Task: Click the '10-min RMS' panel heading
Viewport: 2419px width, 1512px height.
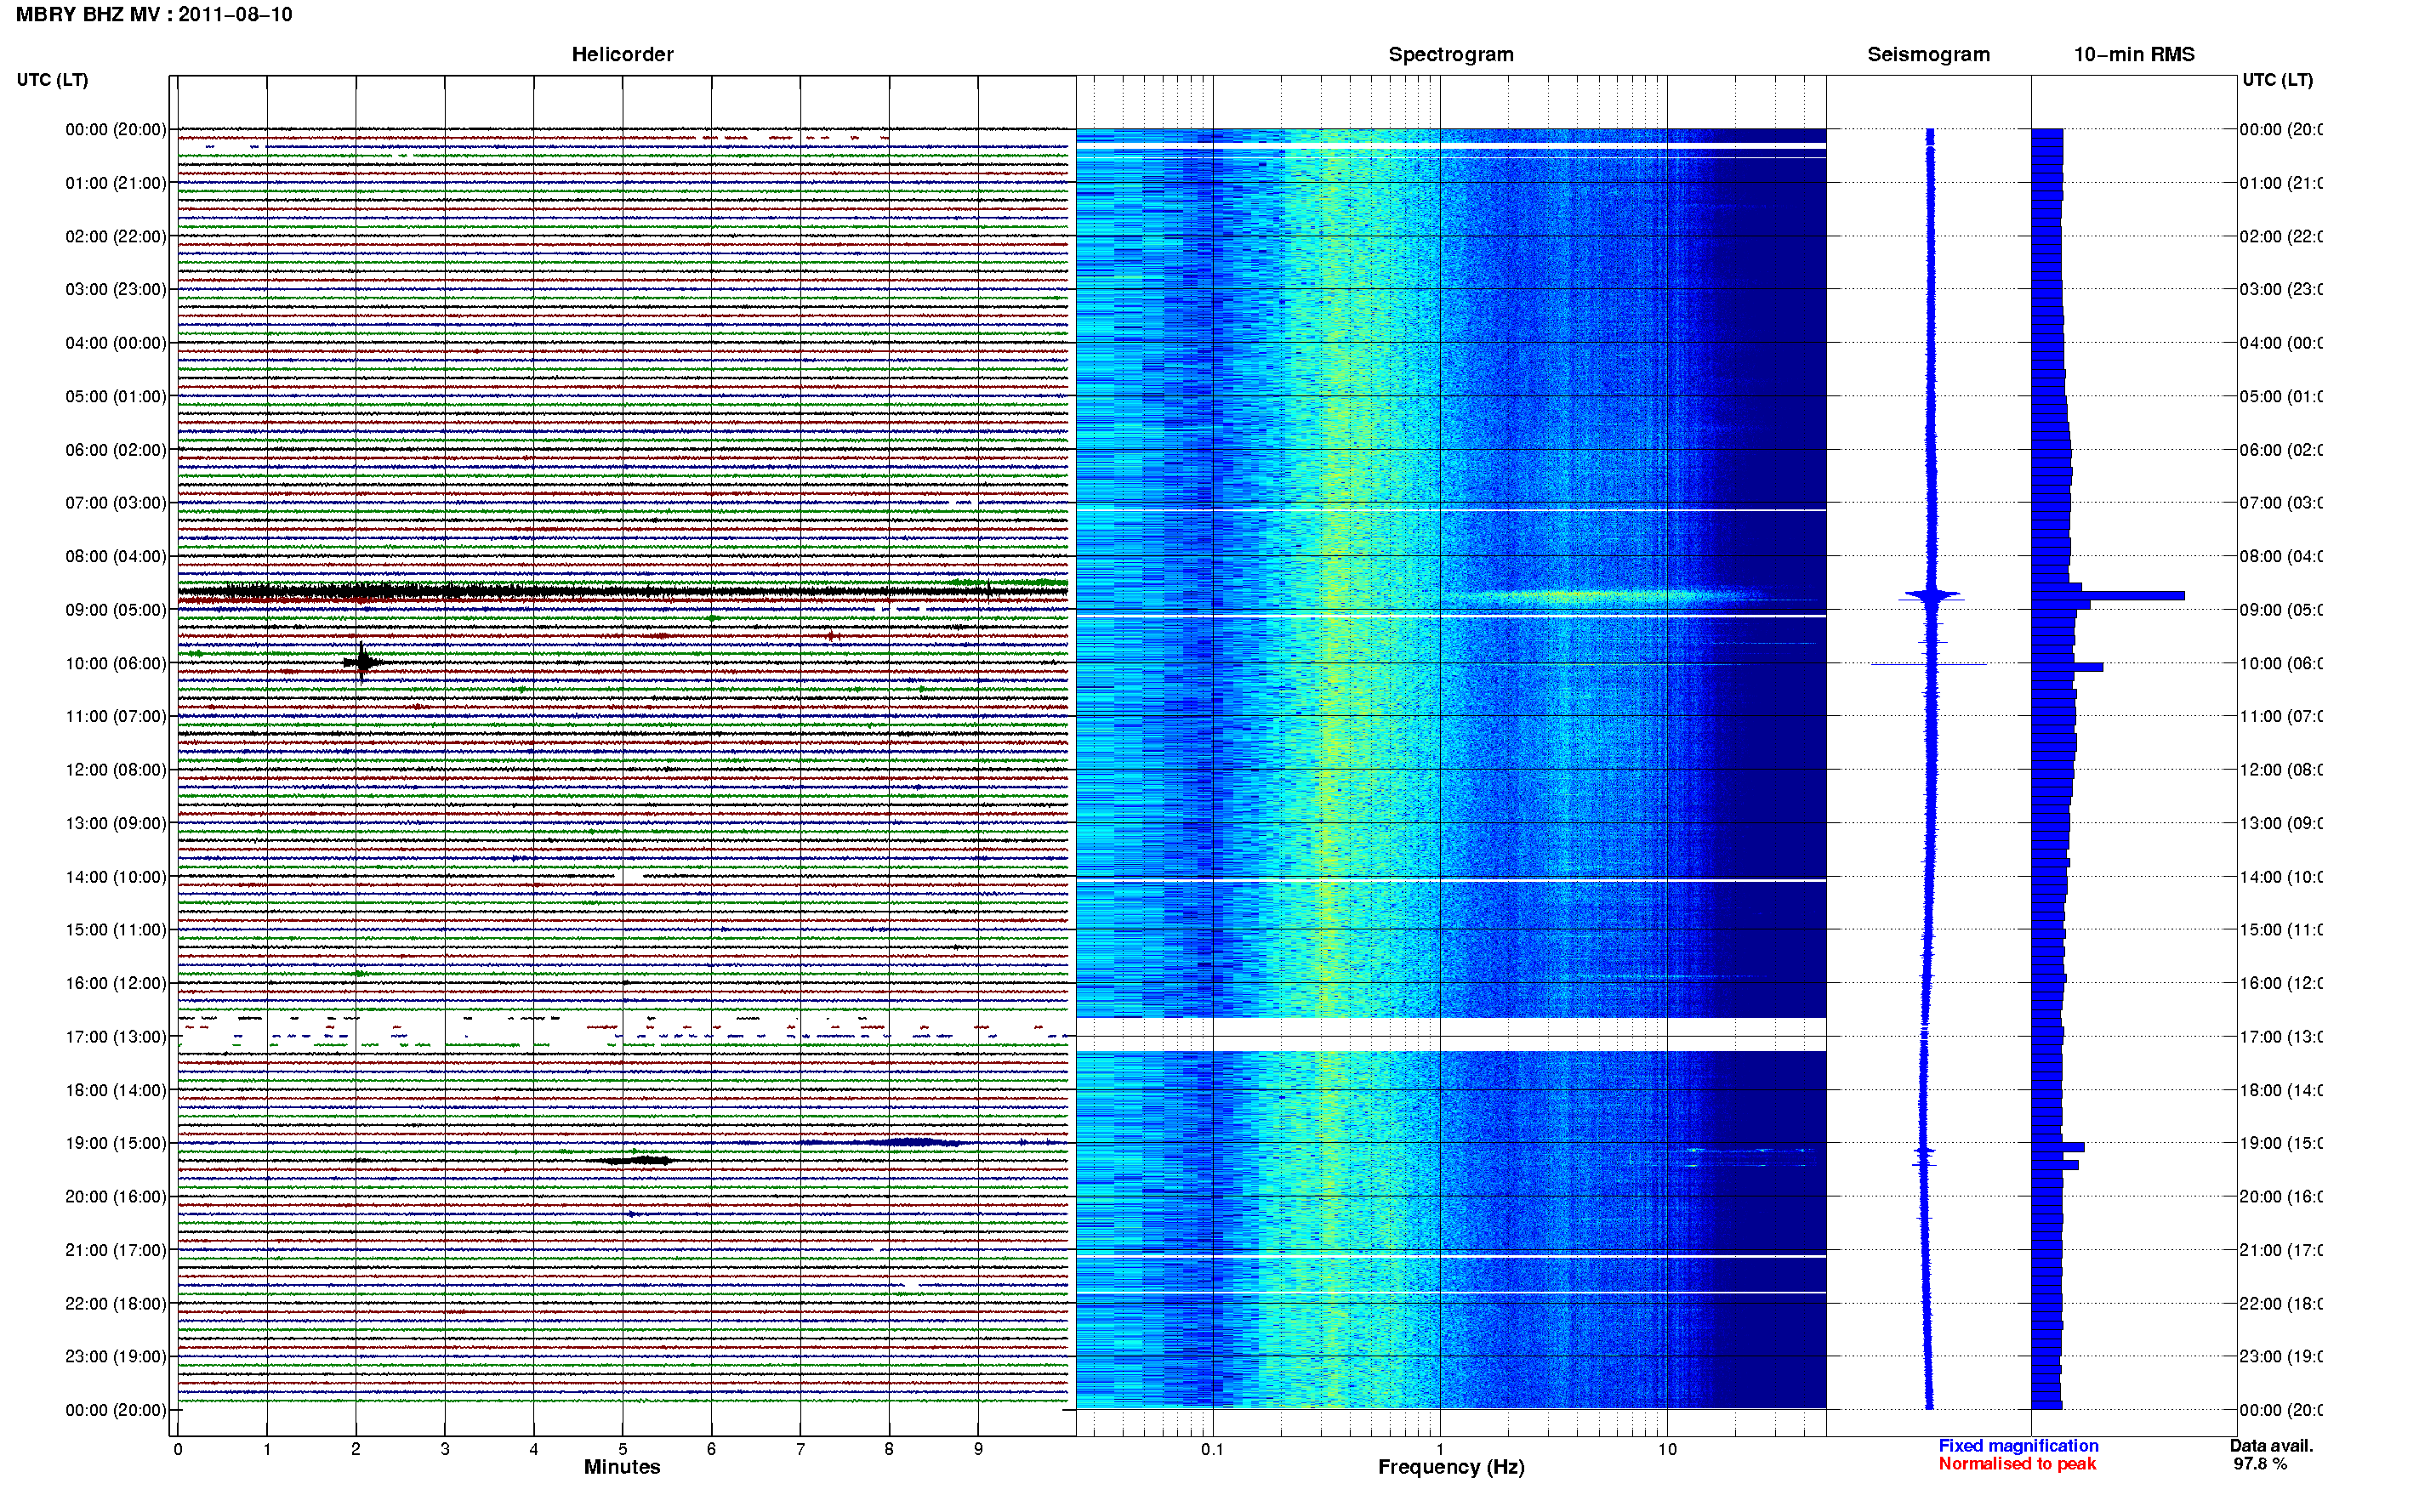Action: pyautogui.click(x=2134, y=55)
